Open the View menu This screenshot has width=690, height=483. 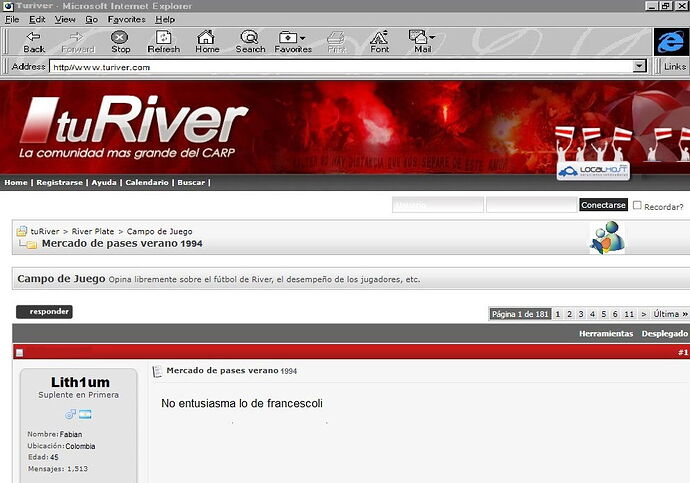point(65,19)
